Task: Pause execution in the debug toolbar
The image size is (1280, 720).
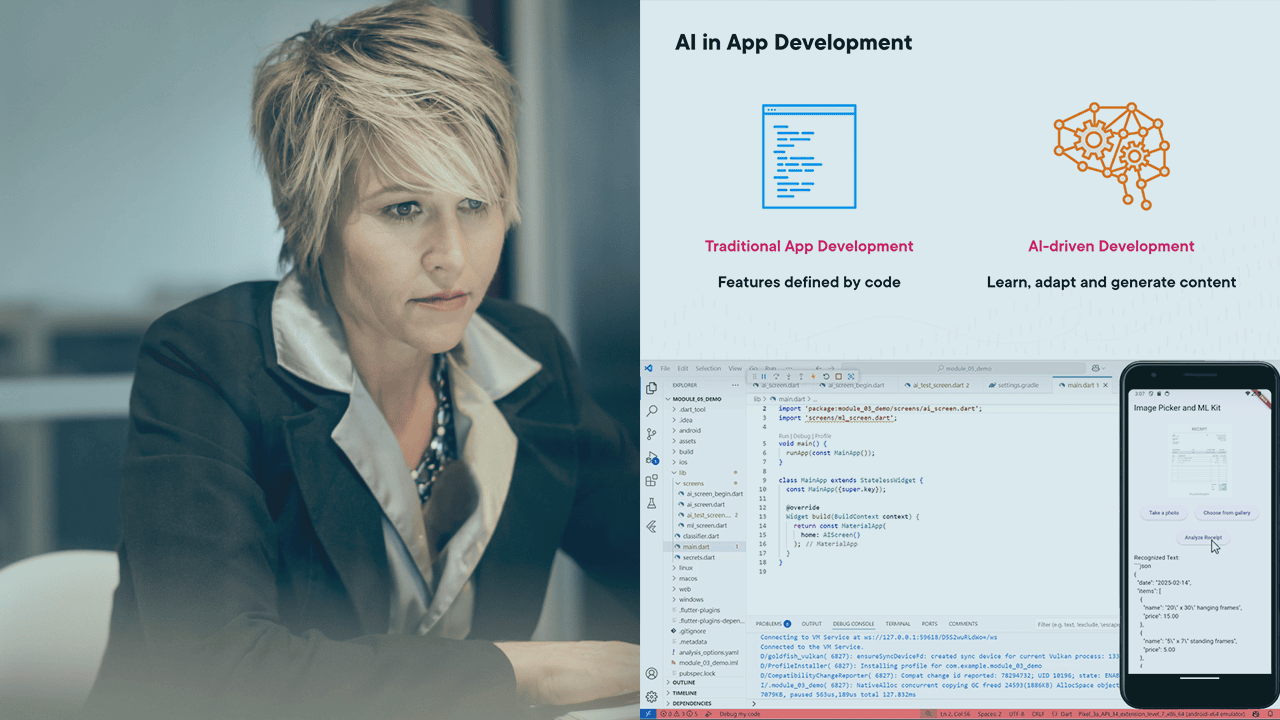Action: click(764, 377)
